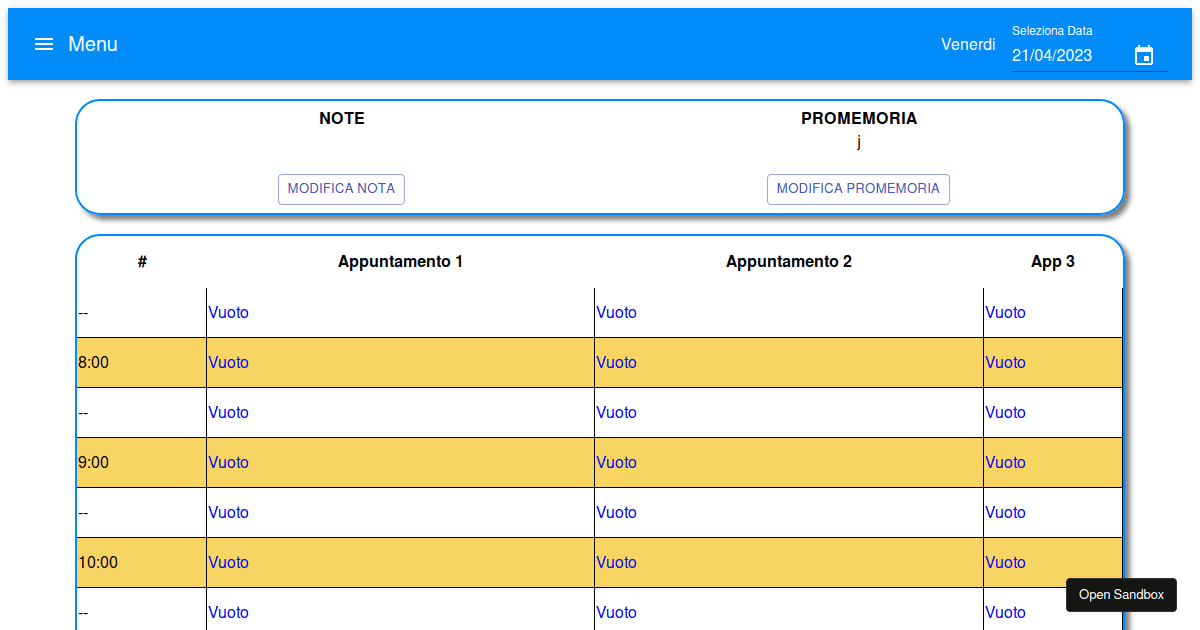Select the 8:00 App 3 Vuoto link

click(x=1005, y=363)
